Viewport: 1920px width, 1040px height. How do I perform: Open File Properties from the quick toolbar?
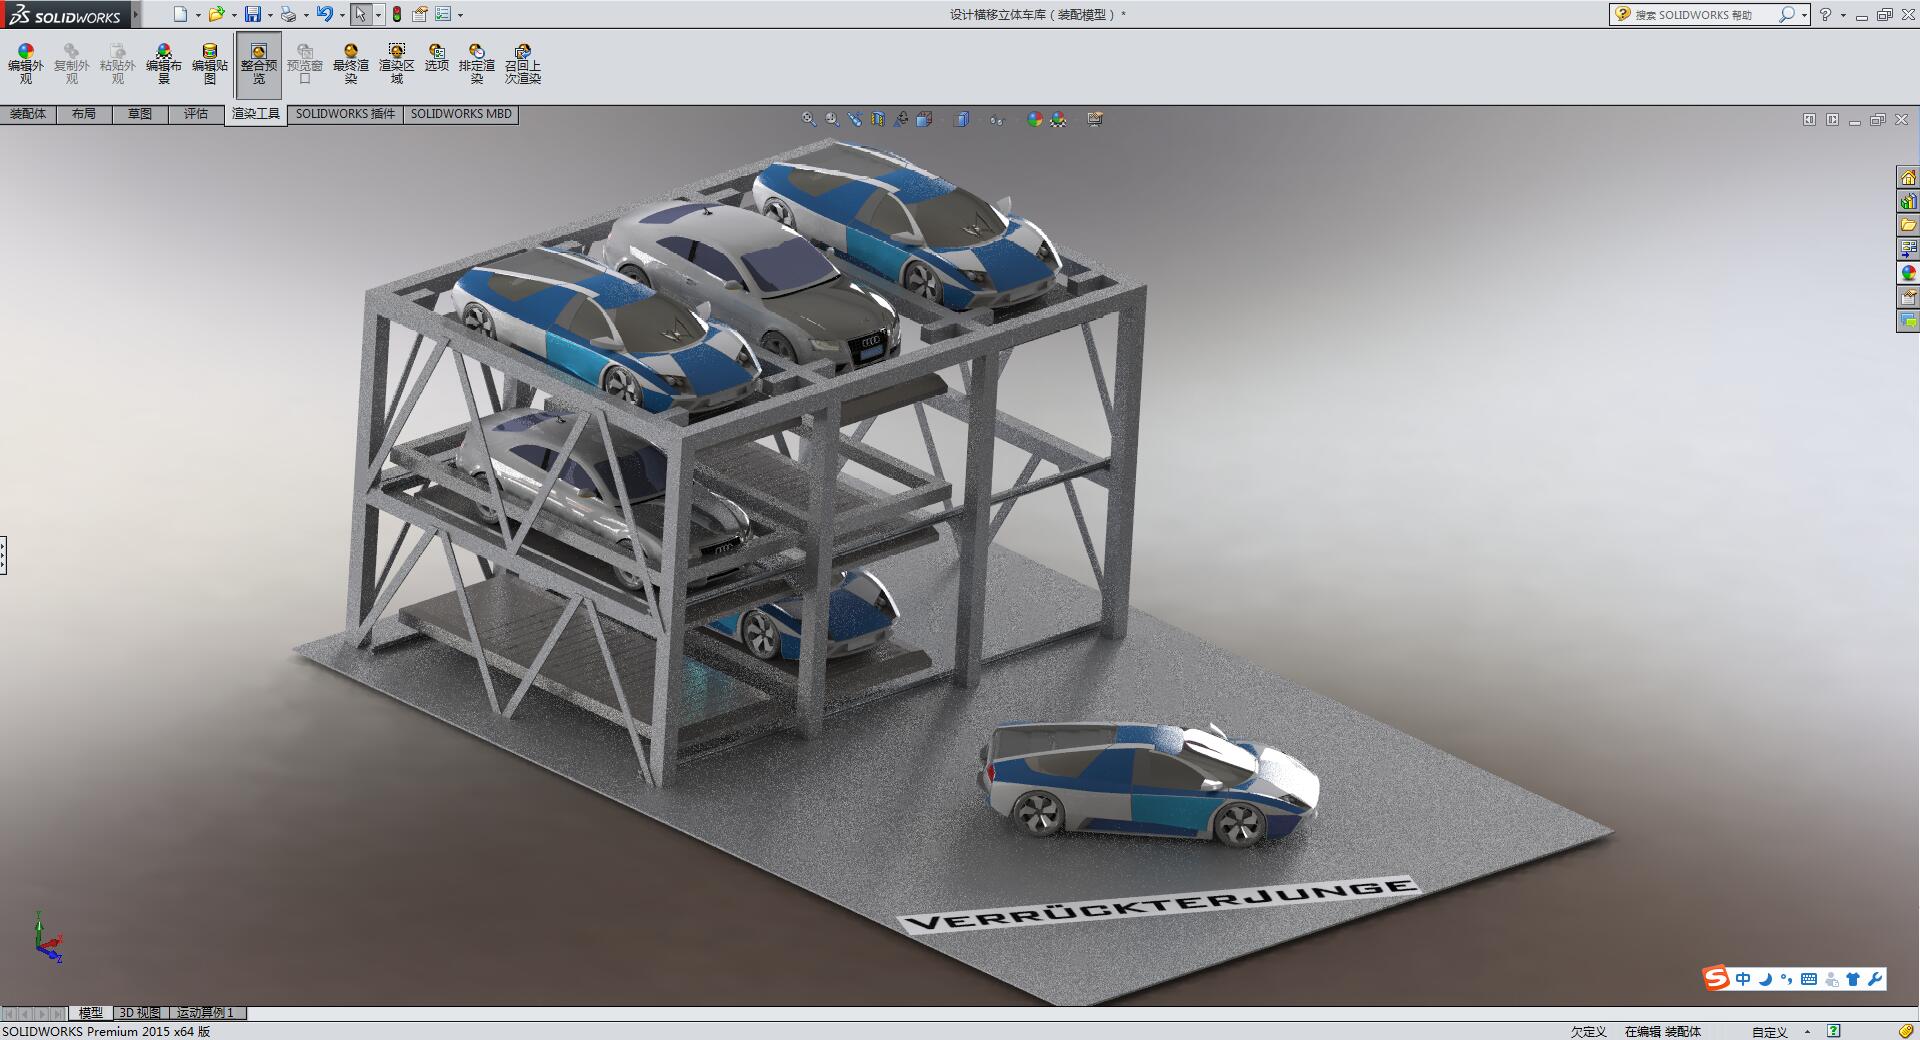[420, 14]
